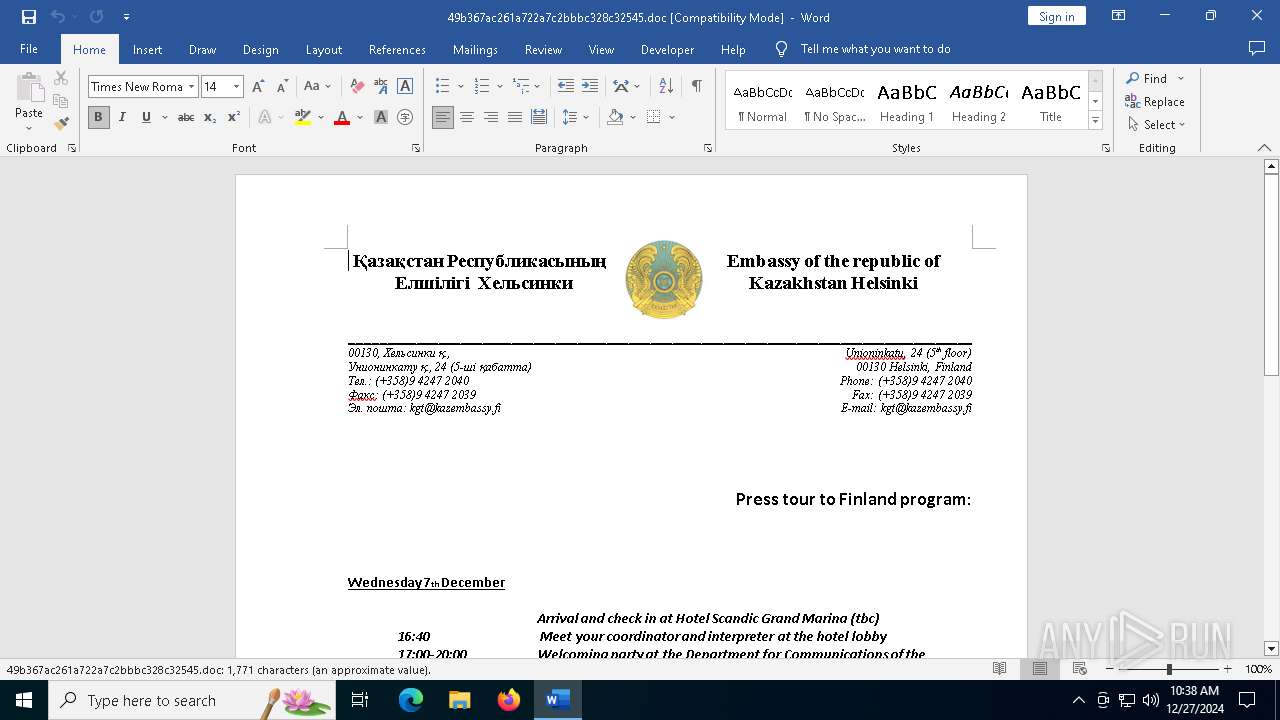Apply subscript formatting
This screenshot has height=720, width=1280.
(x=210, y=117)
